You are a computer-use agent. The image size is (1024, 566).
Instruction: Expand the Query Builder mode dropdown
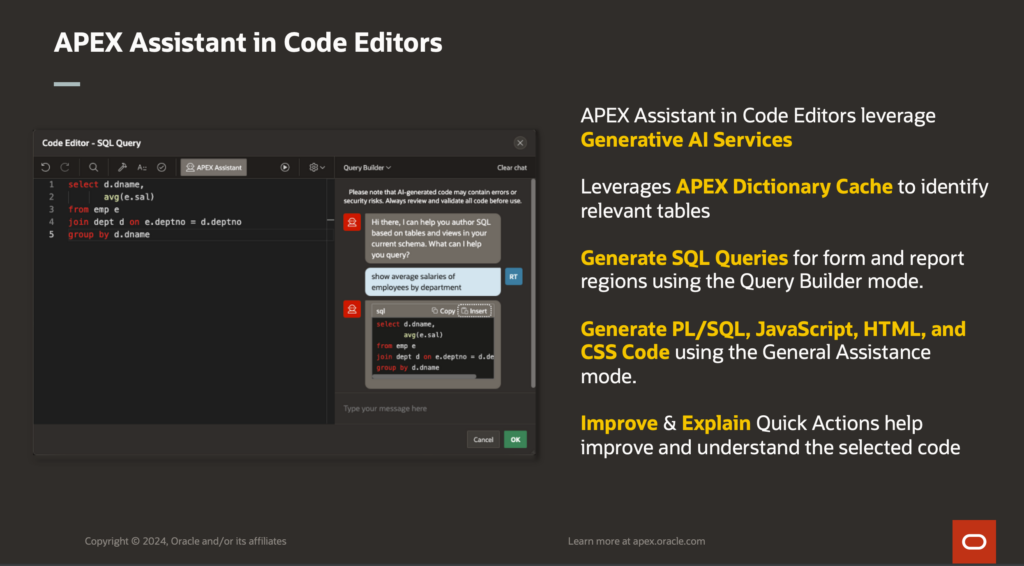point(367,168)
